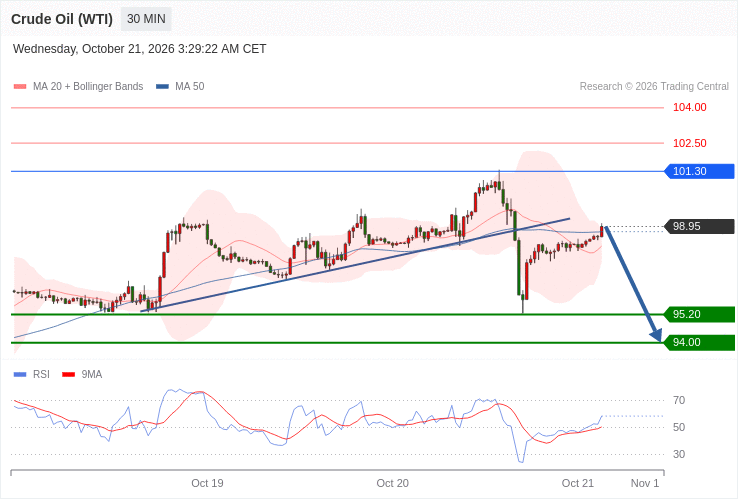738x500 pixels.
Task: Click the 30 MIN timeframe badge
Action: click(x=146, y=19)
